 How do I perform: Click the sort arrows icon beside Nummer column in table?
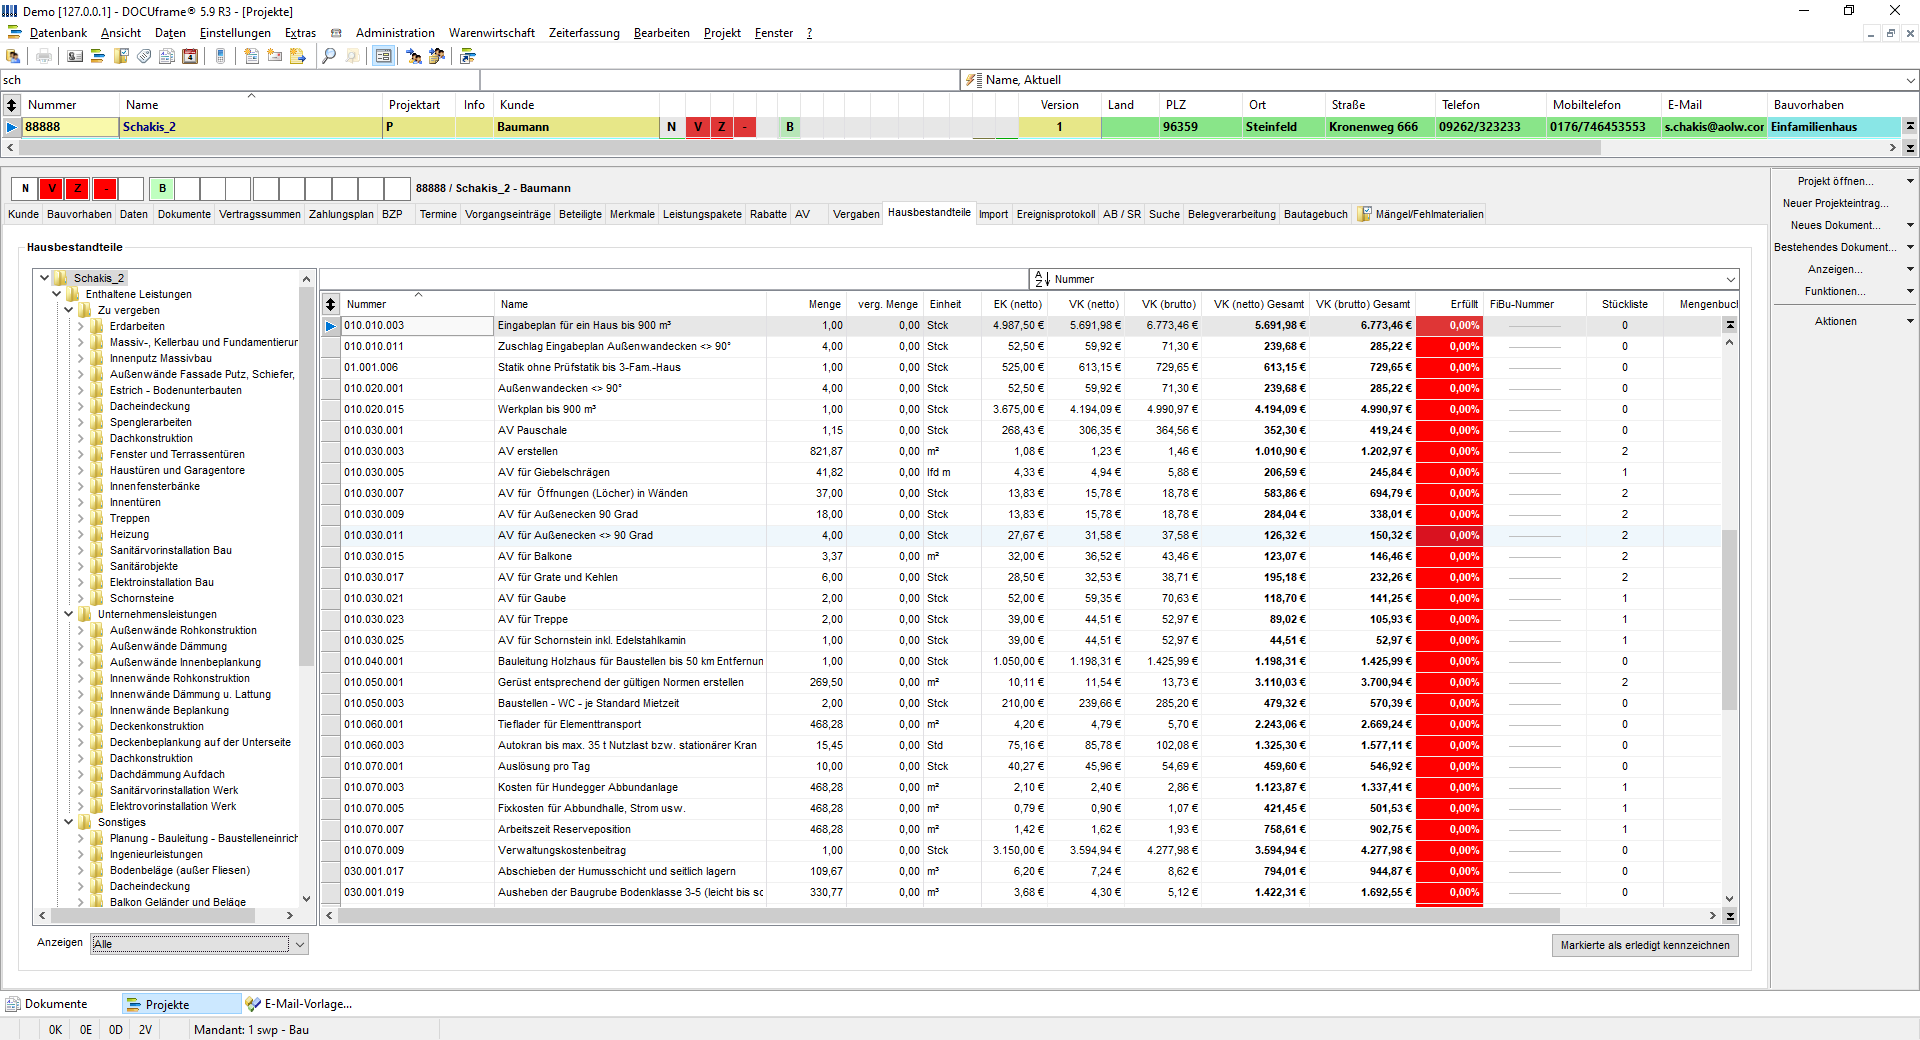point(331,304)
